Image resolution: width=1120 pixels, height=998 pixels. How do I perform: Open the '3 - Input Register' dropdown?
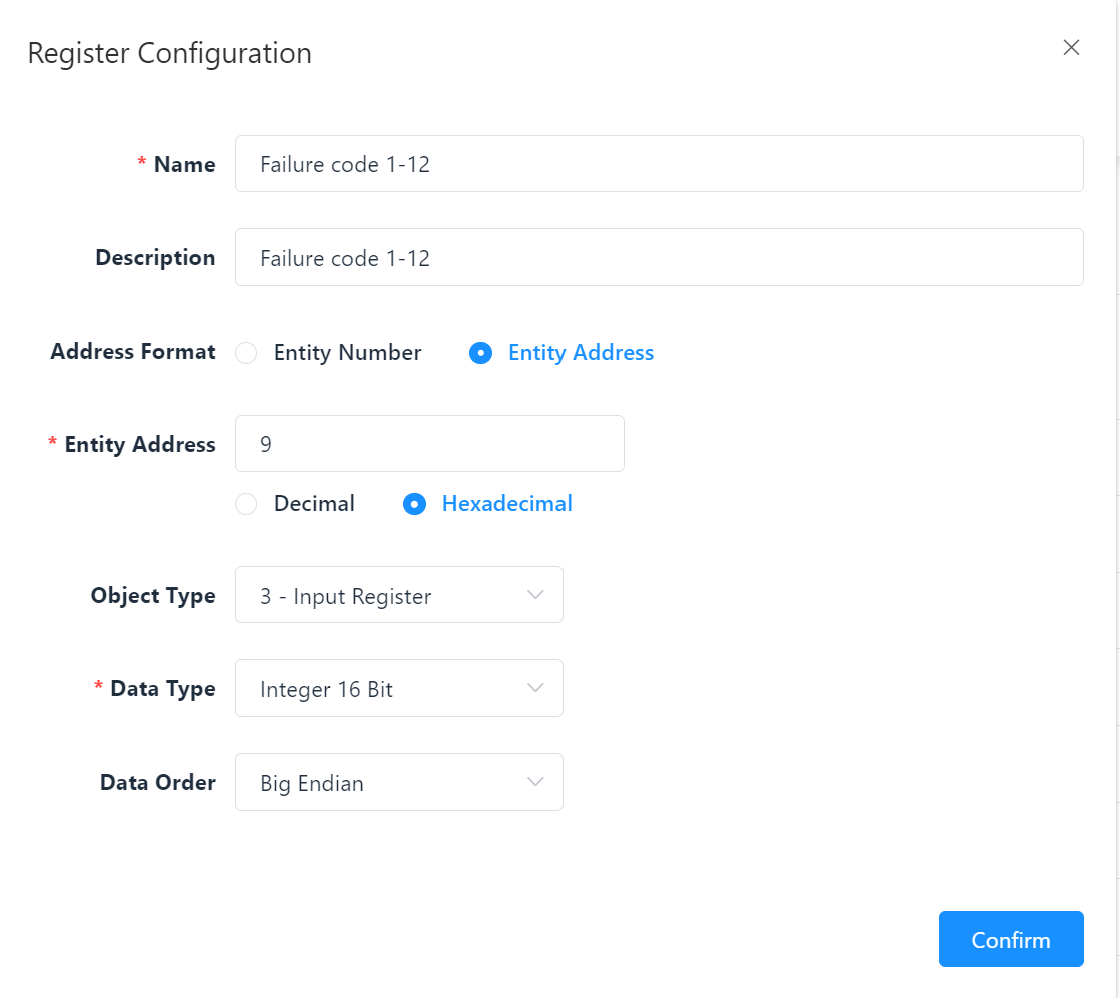click(x=398, y=595)
